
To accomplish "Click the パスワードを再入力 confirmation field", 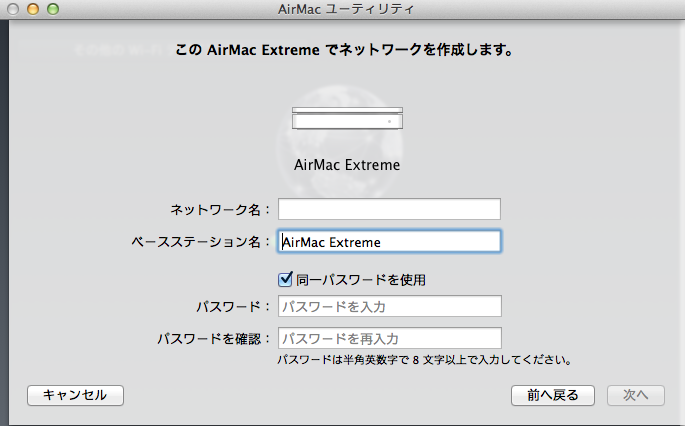I will tap(388, 338).
